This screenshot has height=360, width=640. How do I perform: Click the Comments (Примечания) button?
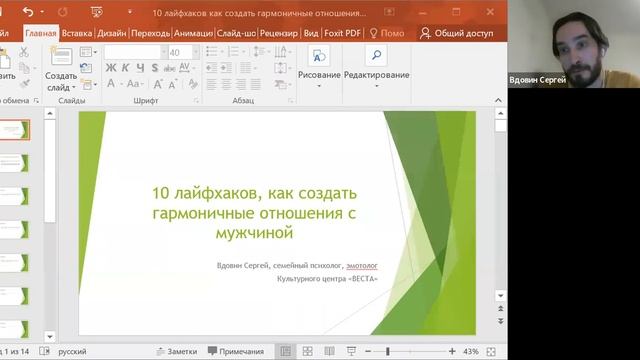[x=236, y=351]
